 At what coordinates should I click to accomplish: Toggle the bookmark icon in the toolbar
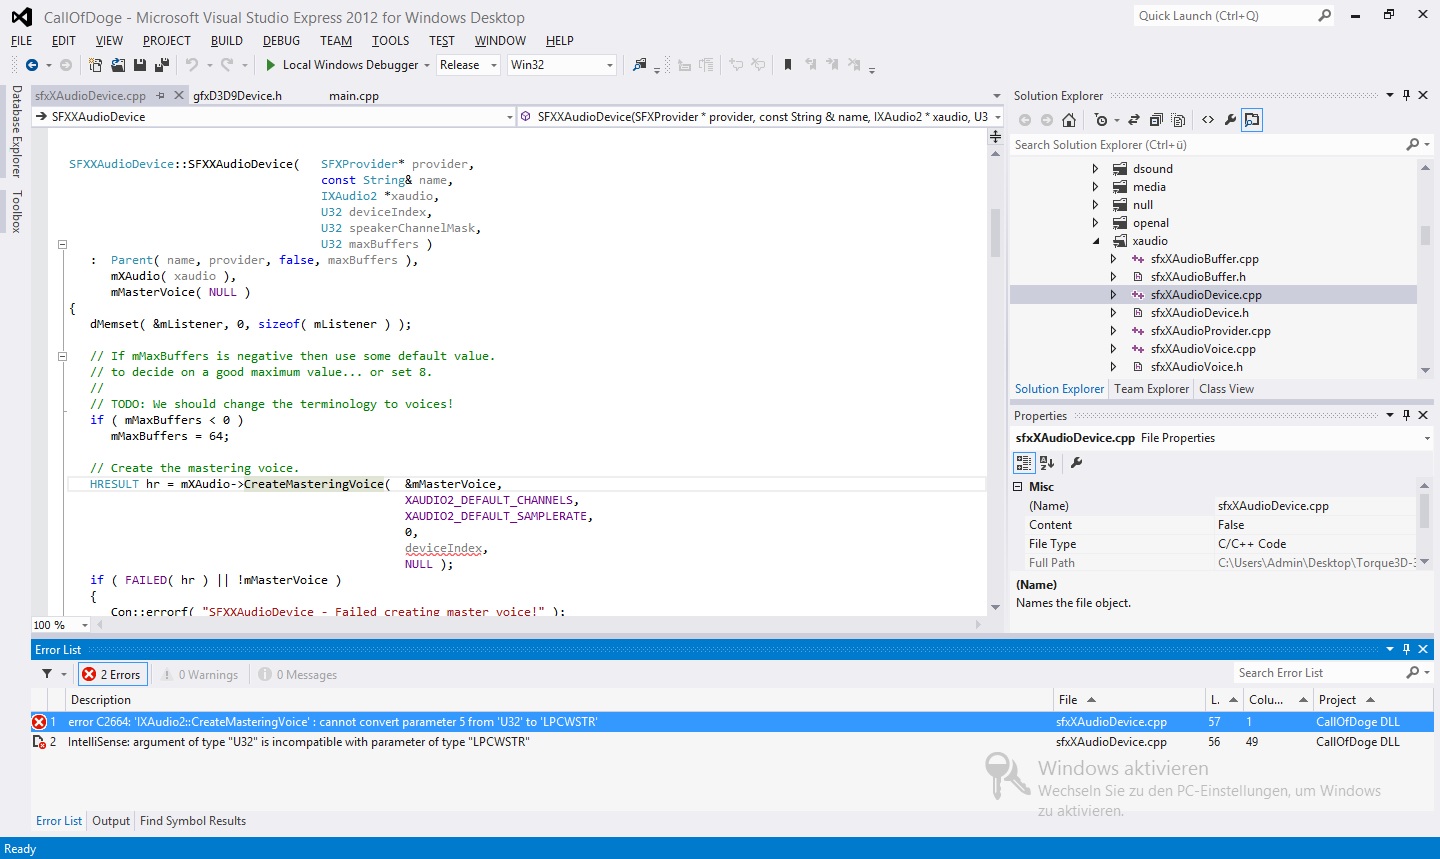788,65
